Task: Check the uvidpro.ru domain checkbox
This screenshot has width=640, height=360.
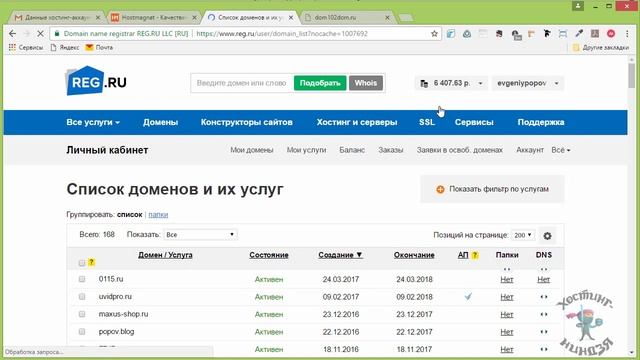Action: (x=82, y=296)
